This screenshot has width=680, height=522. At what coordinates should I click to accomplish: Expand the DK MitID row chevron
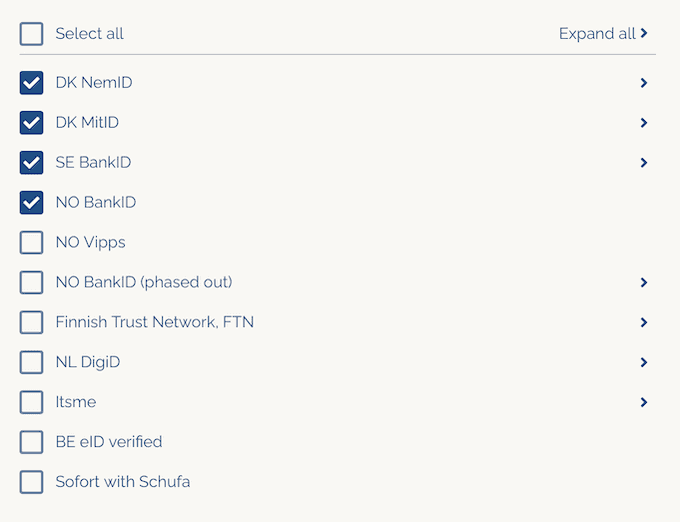tap(644, 123)
